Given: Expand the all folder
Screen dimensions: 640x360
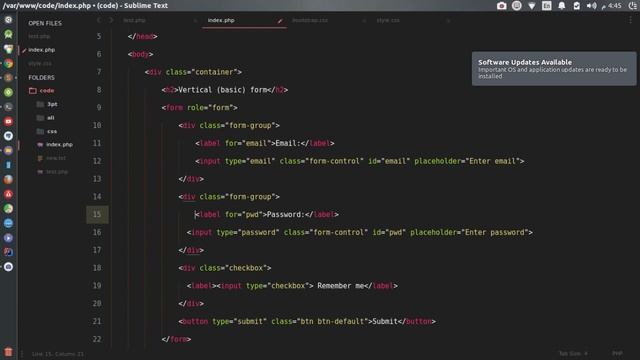Looking at the screenshot, I should 46,118.
